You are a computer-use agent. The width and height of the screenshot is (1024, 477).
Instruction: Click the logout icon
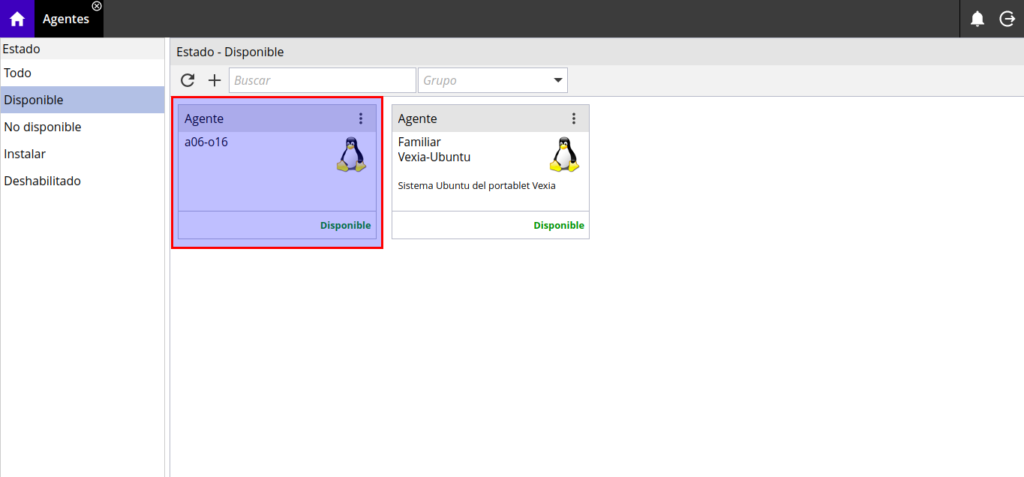(1007, 19)
